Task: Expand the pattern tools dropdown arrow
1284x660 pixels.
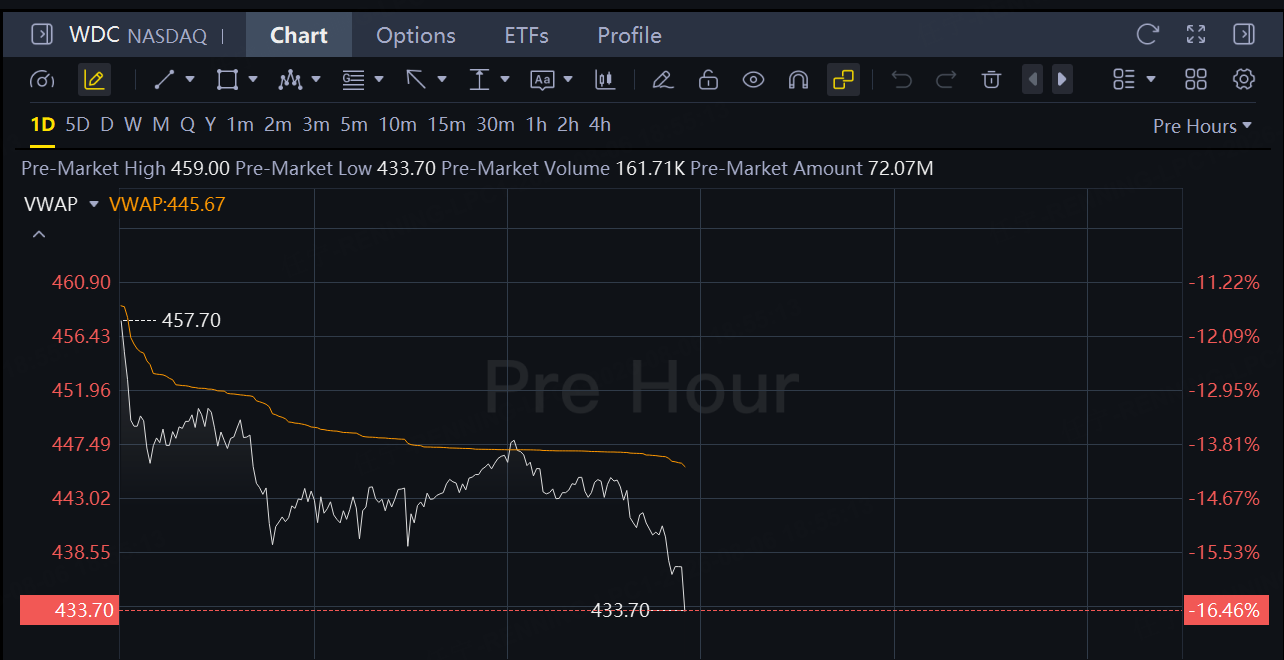Action: coord(316,79)
